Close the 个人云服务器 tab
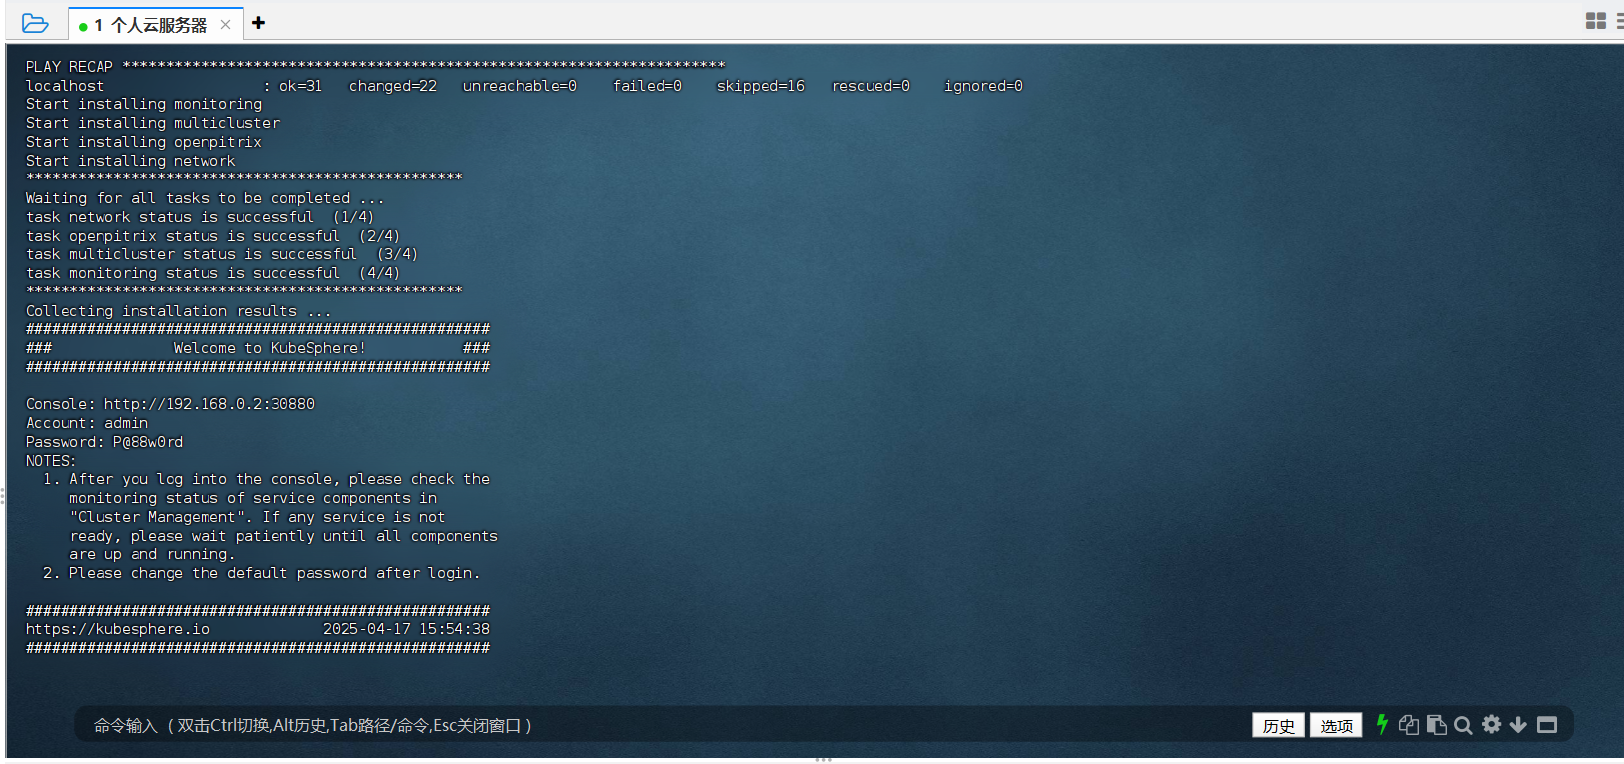This screenshot has width=1624, height=764. pos(226,25)
